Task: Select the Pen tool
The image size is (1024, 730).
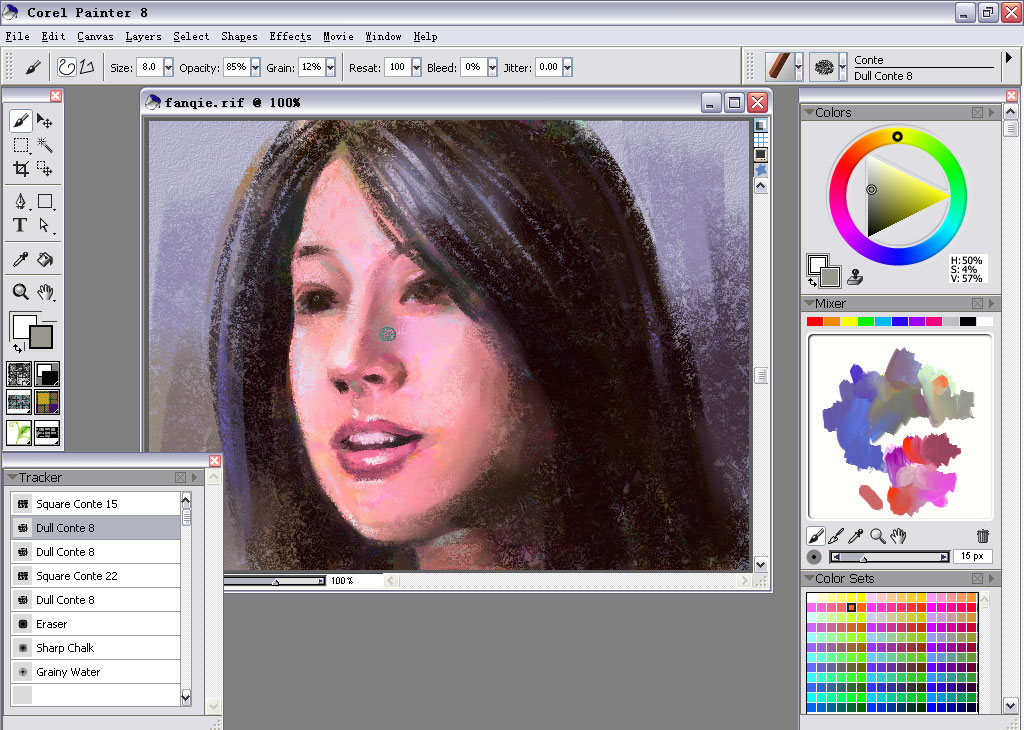Action: (x=20, y=201)
